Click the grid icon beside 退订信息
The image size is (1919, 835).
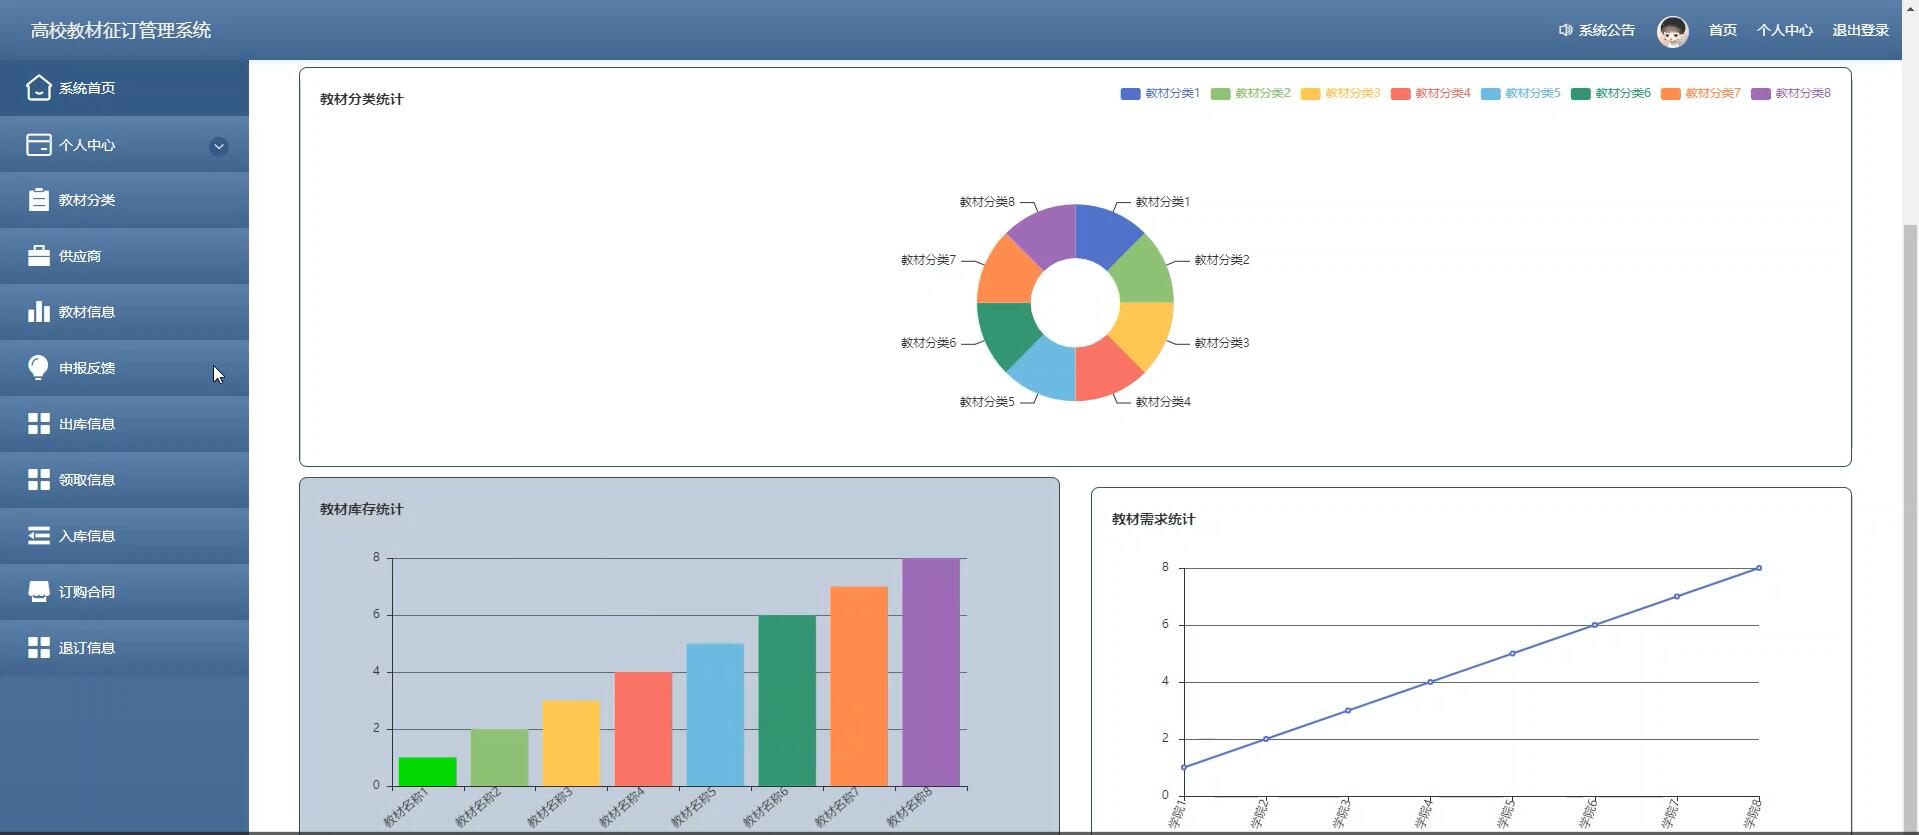point(38,648)
